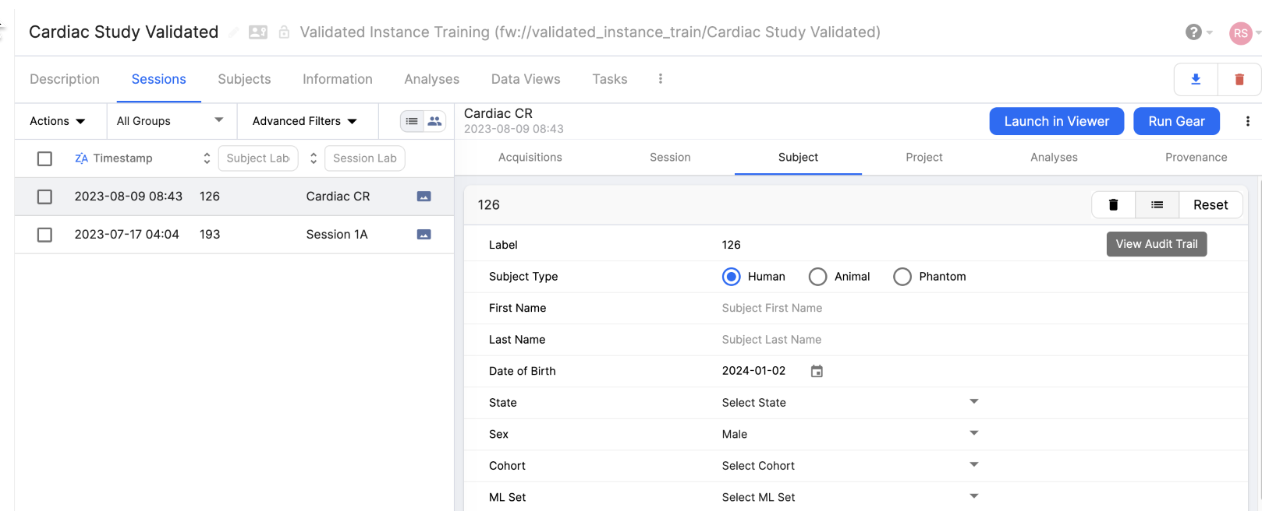Open the Data Views tab
This screenshot has width=1270, height=528.
(525, 79)
